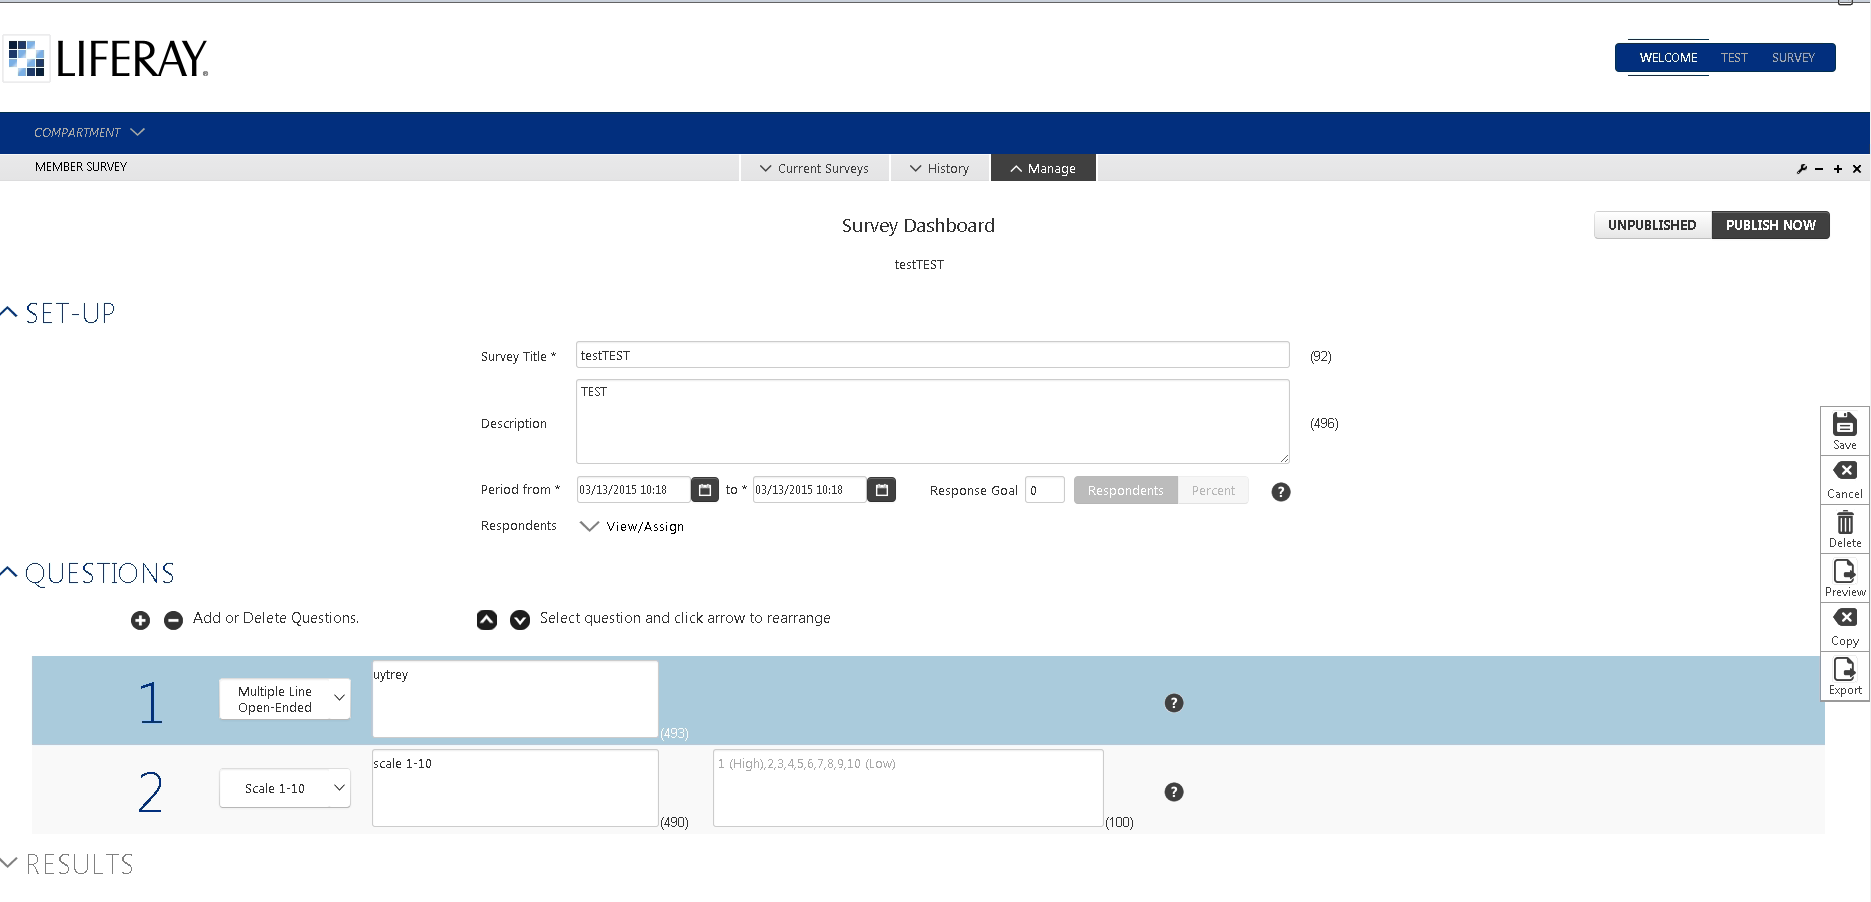
Task: Open calendar for Period to date
Action: pos(881,490)
